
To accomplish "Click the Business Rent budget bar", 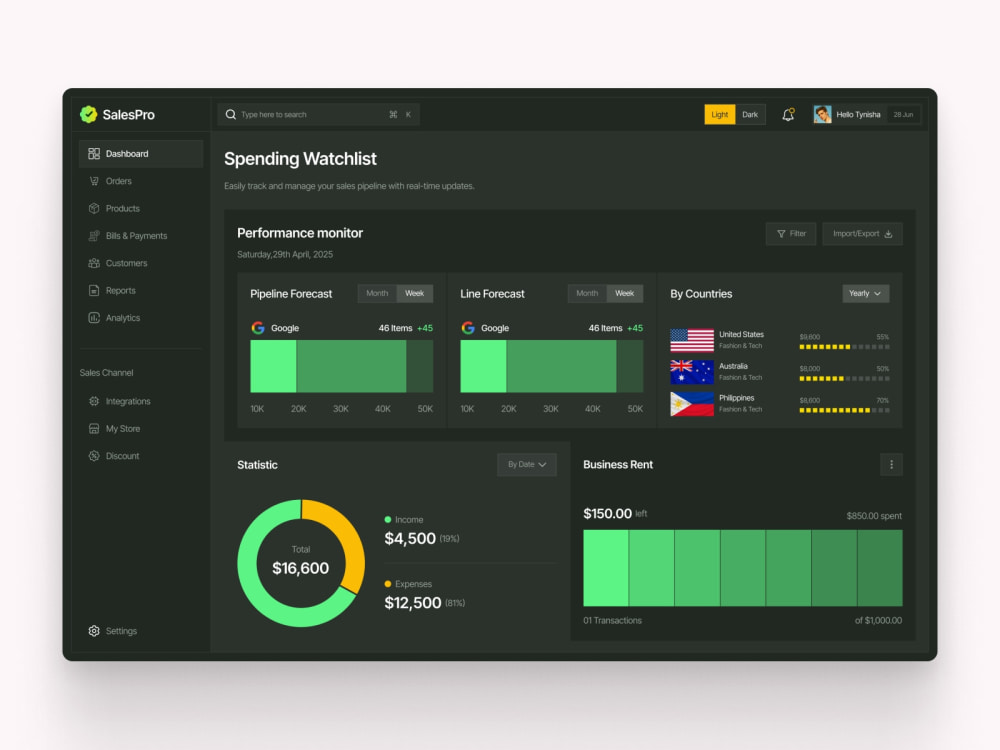I will [743, 568].
